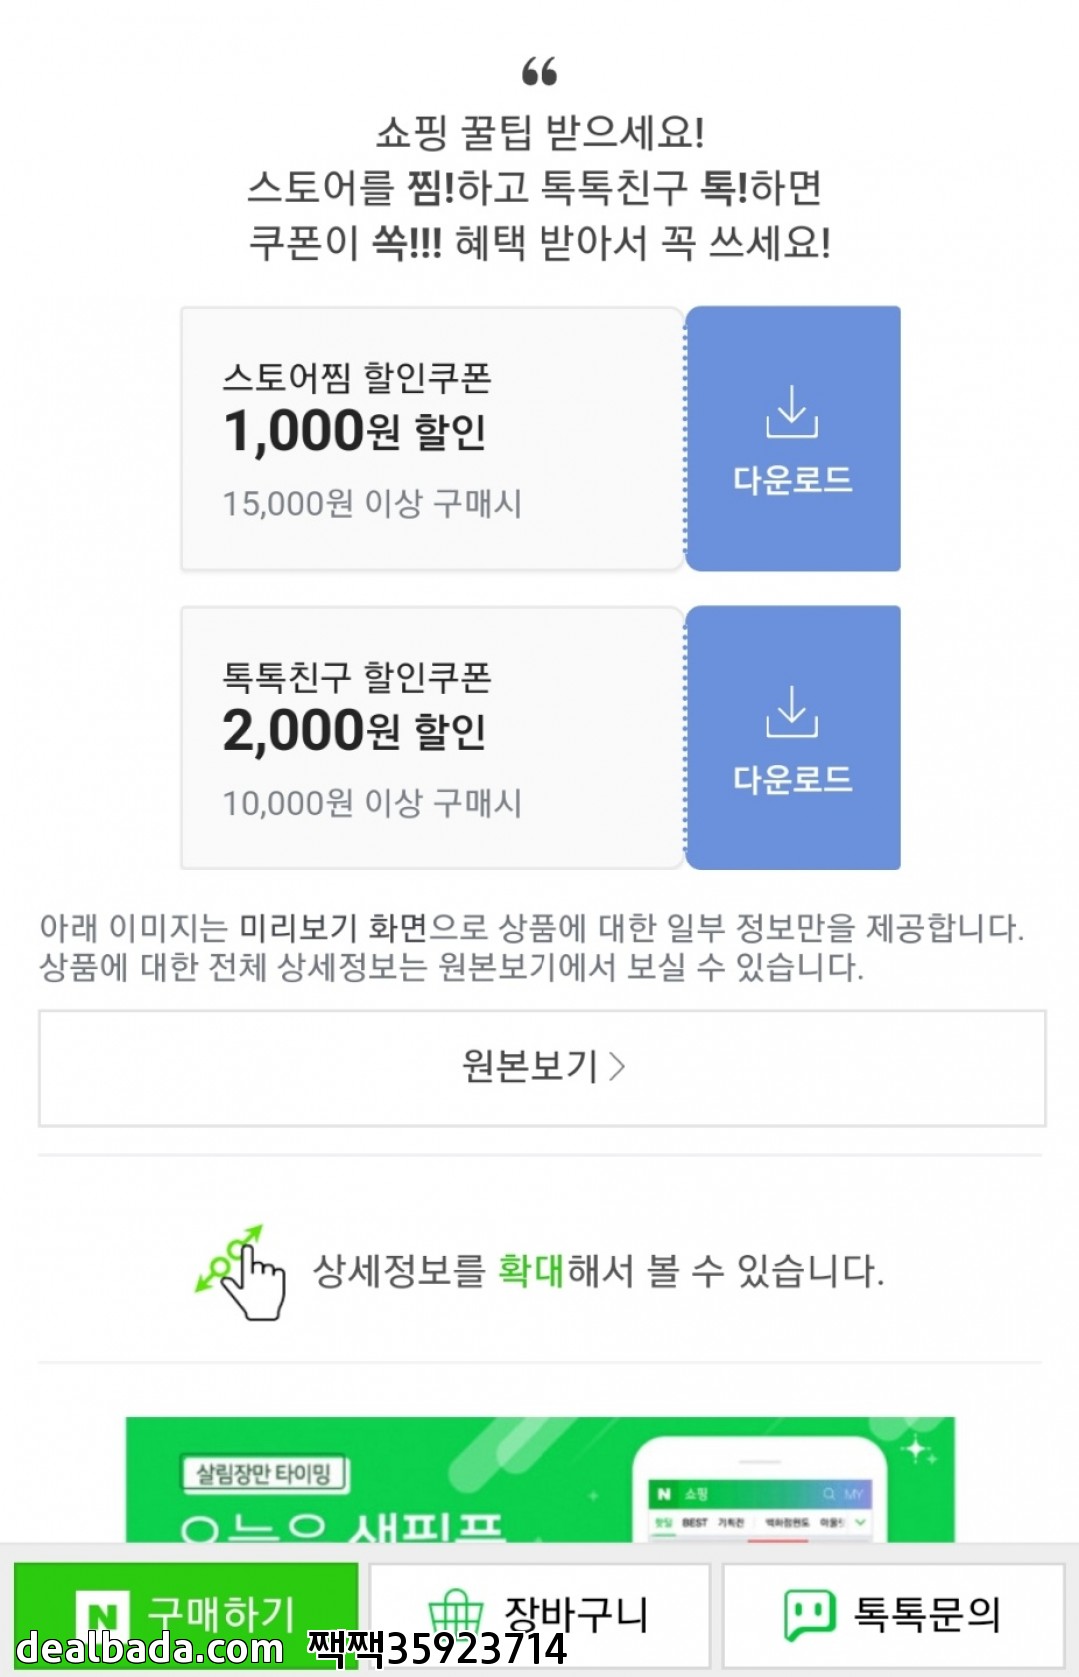1079x1677 pixels.
Task: Click the 스토어찜 할인쿠폰 coupon card
Action: coord(431,439)
